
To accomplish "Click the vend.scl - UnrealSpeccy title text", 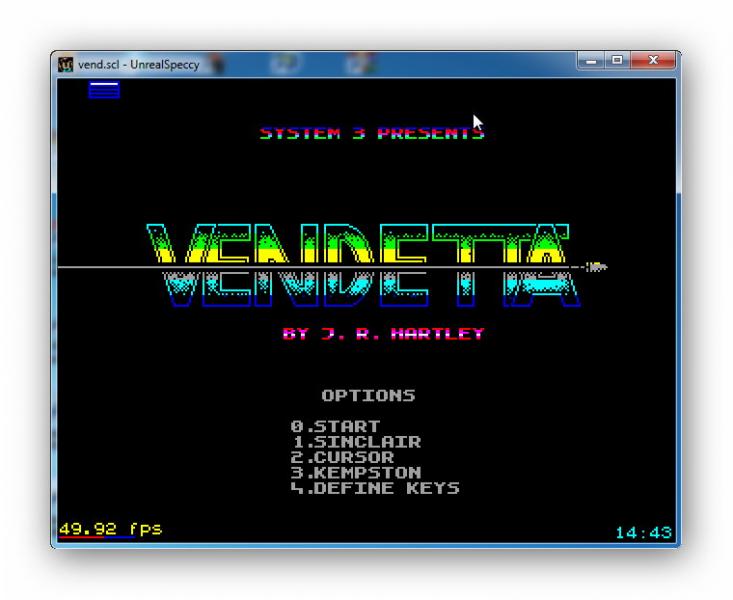I will tap(138, 65).
